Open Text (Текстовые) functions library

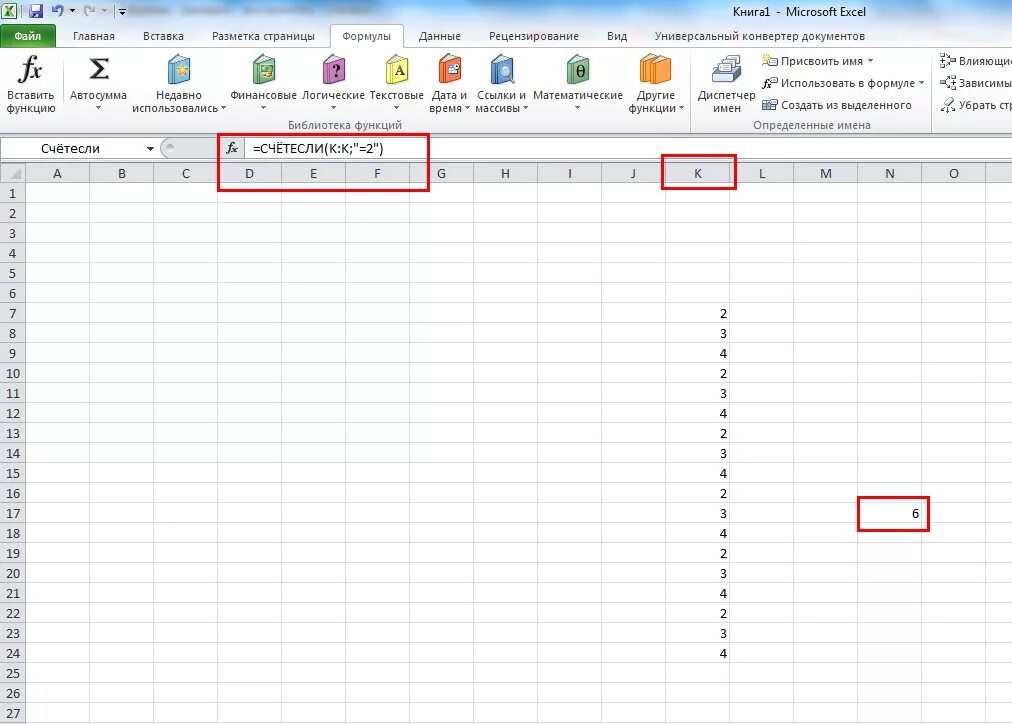tap(396, 83)
